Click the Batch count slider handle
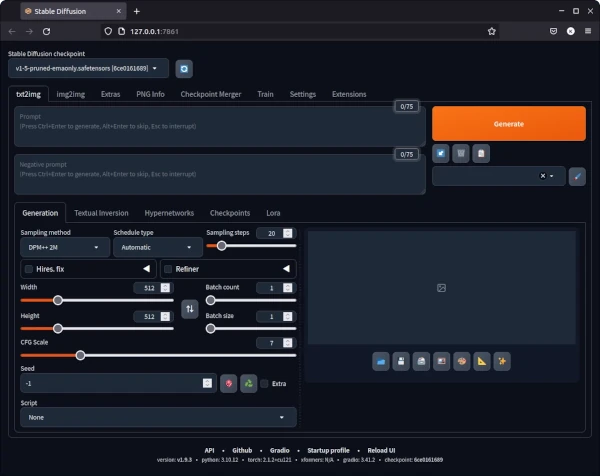This screenshot has width=600, height=476. coord(210,300)
